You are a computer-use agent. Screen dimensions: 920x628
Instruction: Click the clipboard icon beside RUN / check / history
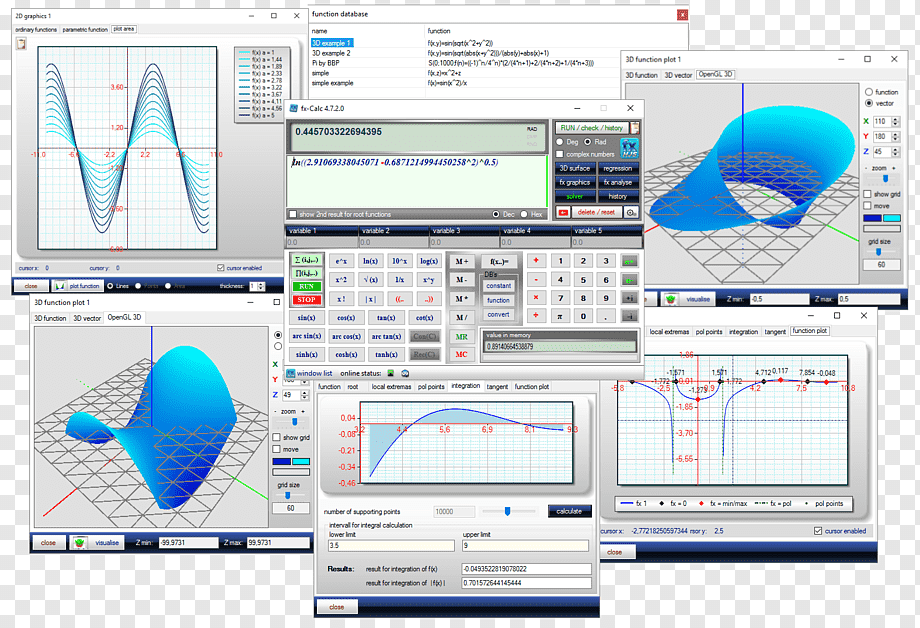pyautogui.click(x=635, y=127)
